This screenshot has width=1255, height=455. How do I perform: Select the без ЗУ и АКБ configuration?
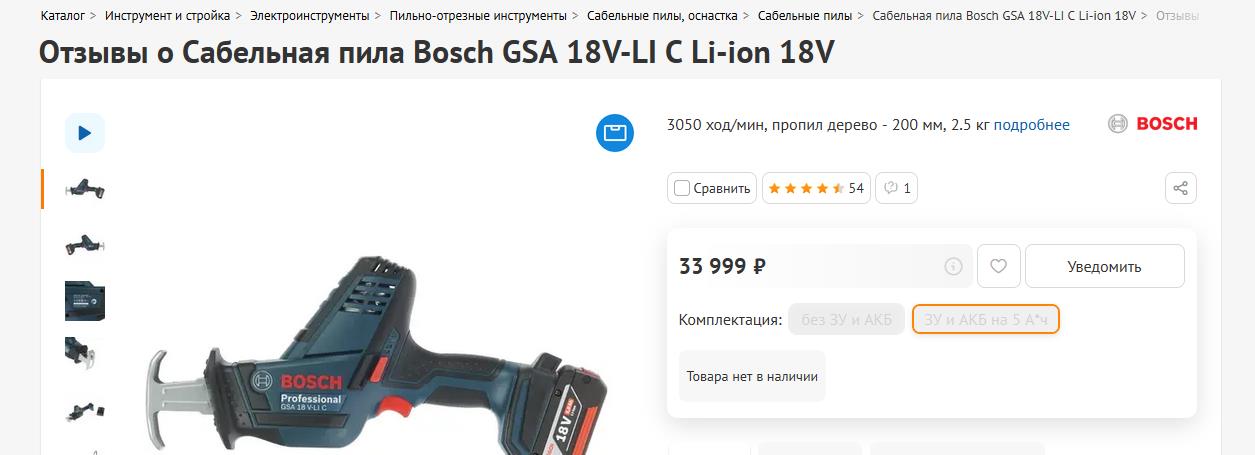(x=846, y=319)
